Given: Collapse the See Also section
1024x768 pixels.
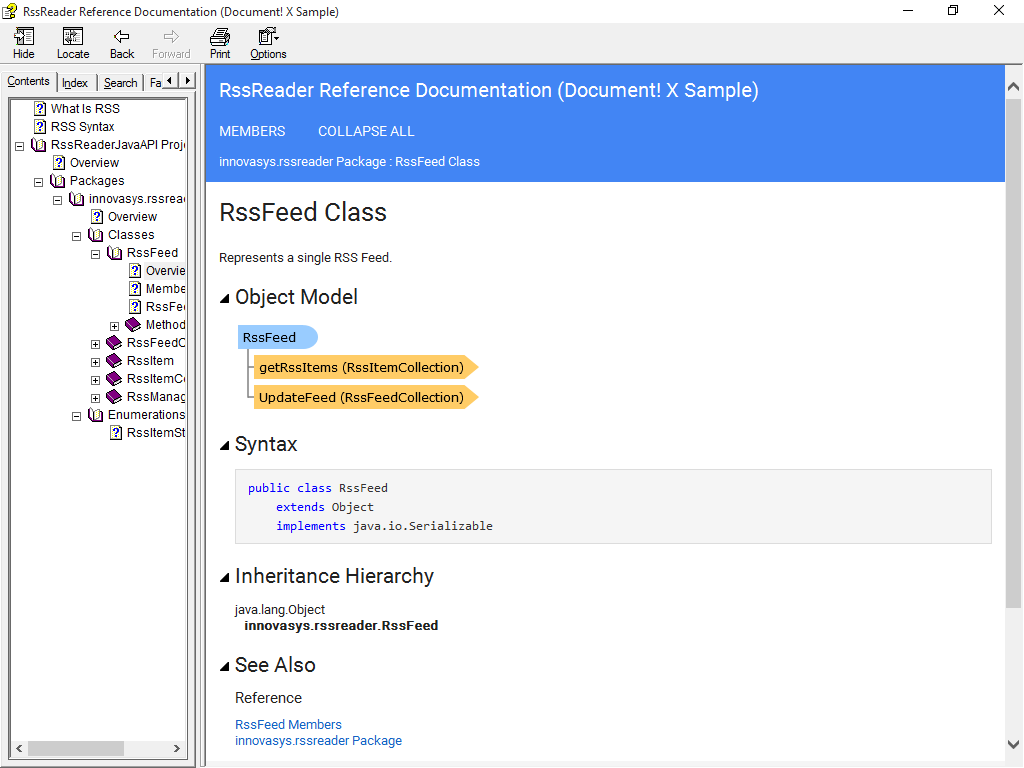Looking at the screenshot, I should click(225, 666).
